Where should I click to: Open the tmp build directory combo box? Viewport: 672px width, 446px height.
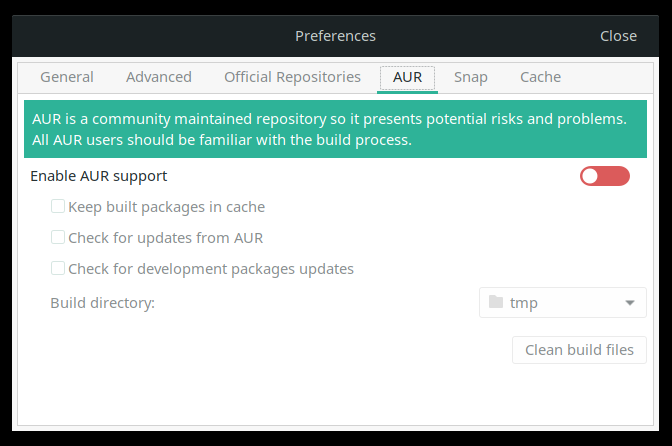pyautogui.click(x=563, y=302)
